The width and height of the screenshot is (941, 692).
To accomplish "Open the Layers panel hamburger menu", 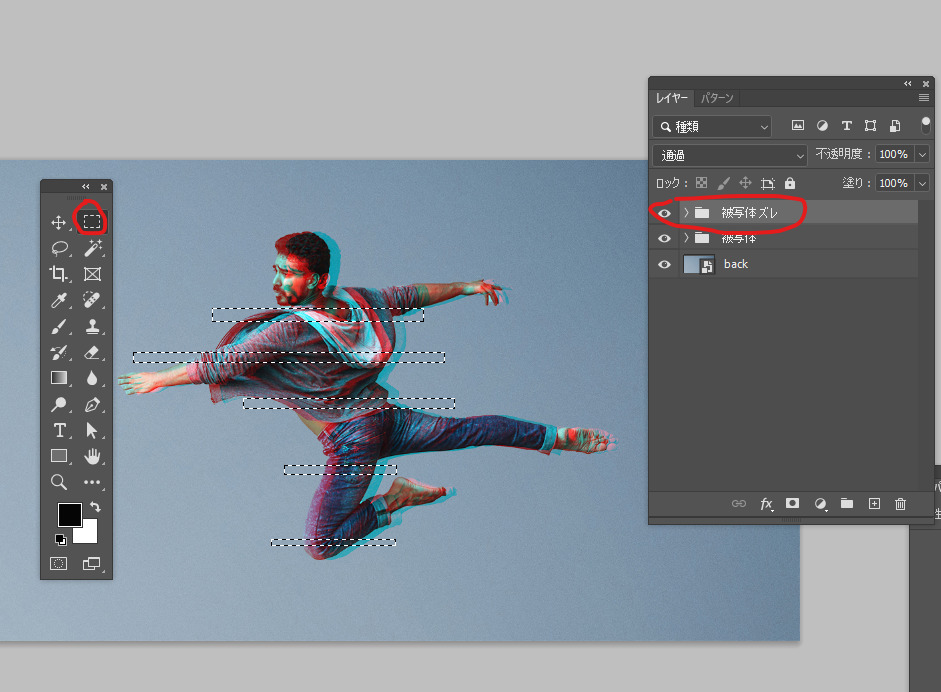I will pyautogui.click(x=924, y=98).
